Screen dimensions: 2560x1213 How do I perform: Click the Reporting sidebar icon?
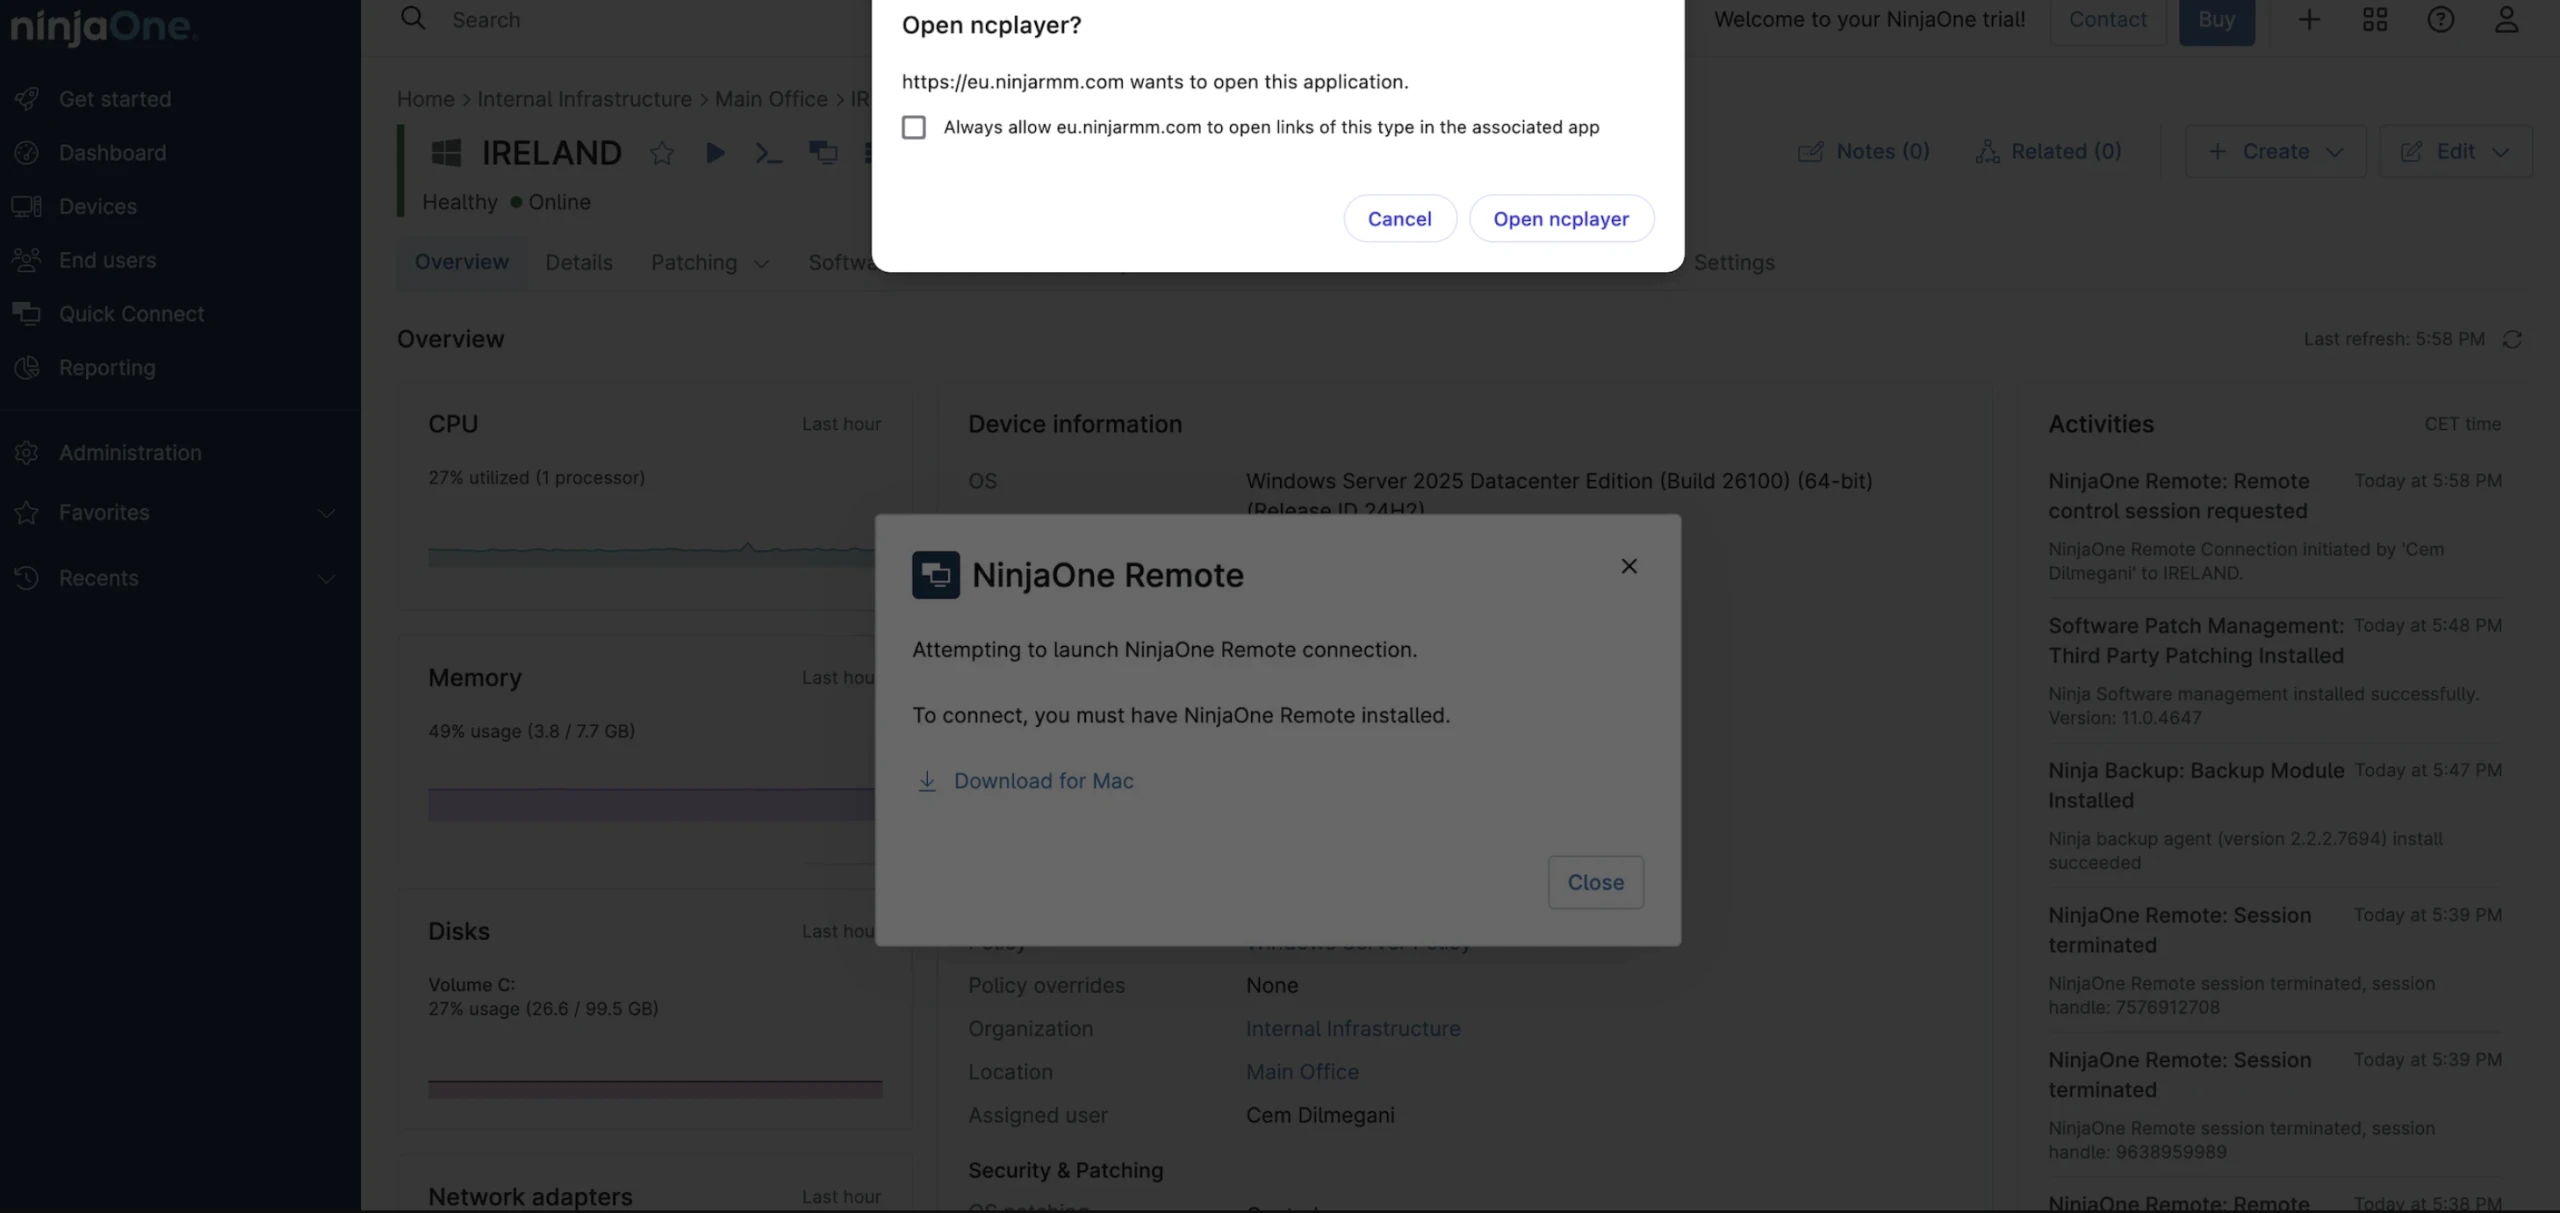(x=27, y=367)
